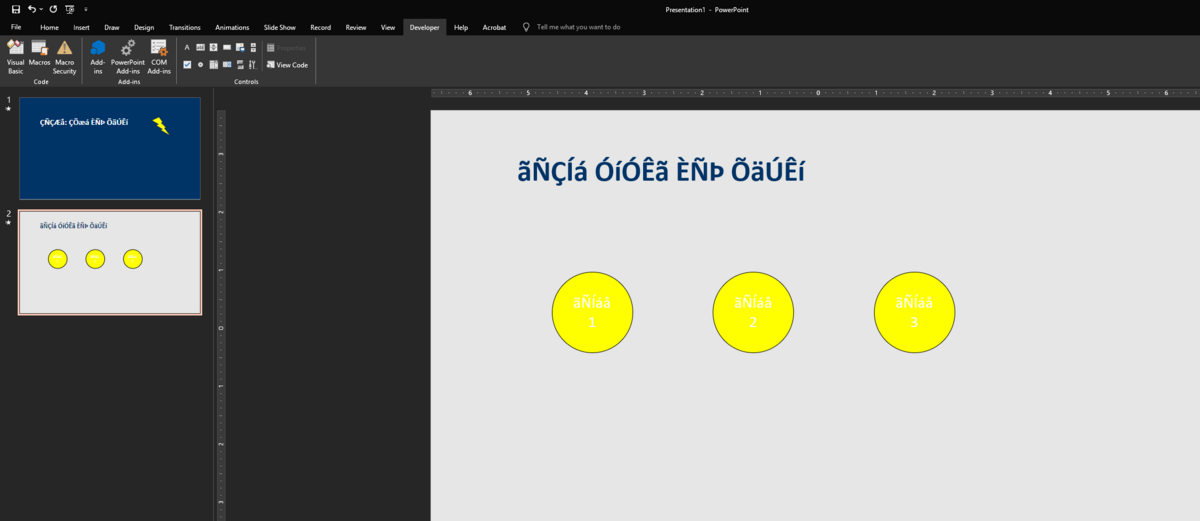This screenshot has width=1200, height=521.
Task: Switch to the Transitions tab
Action: 184,27
